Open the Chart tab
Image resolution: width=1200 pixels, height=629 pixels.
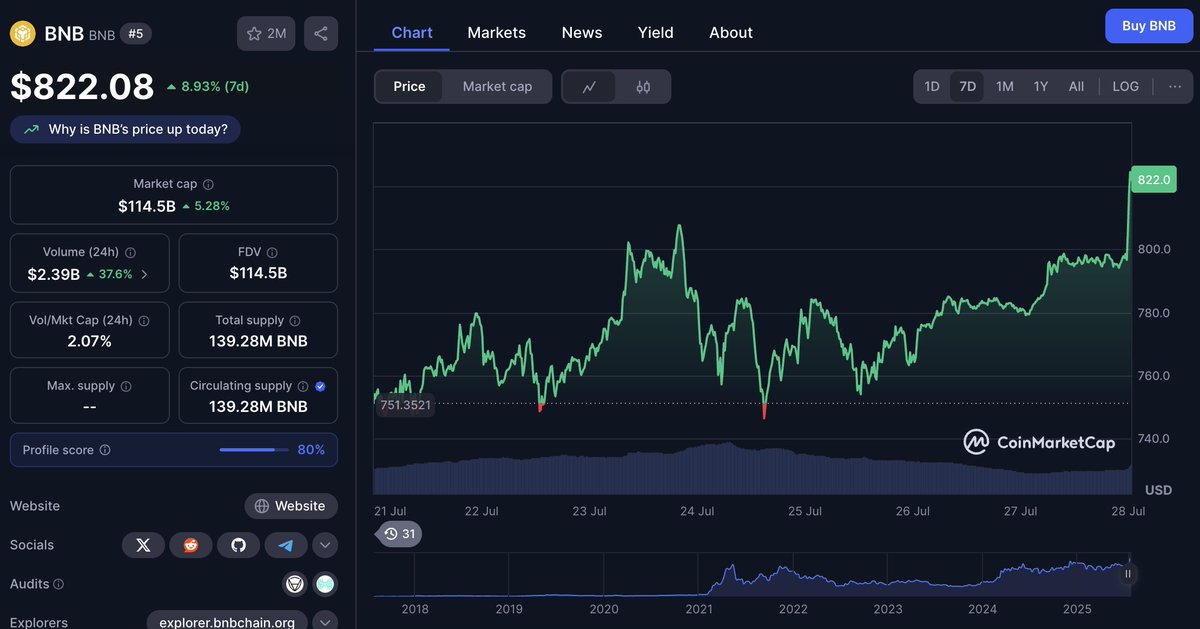click(x=412, y=32)
